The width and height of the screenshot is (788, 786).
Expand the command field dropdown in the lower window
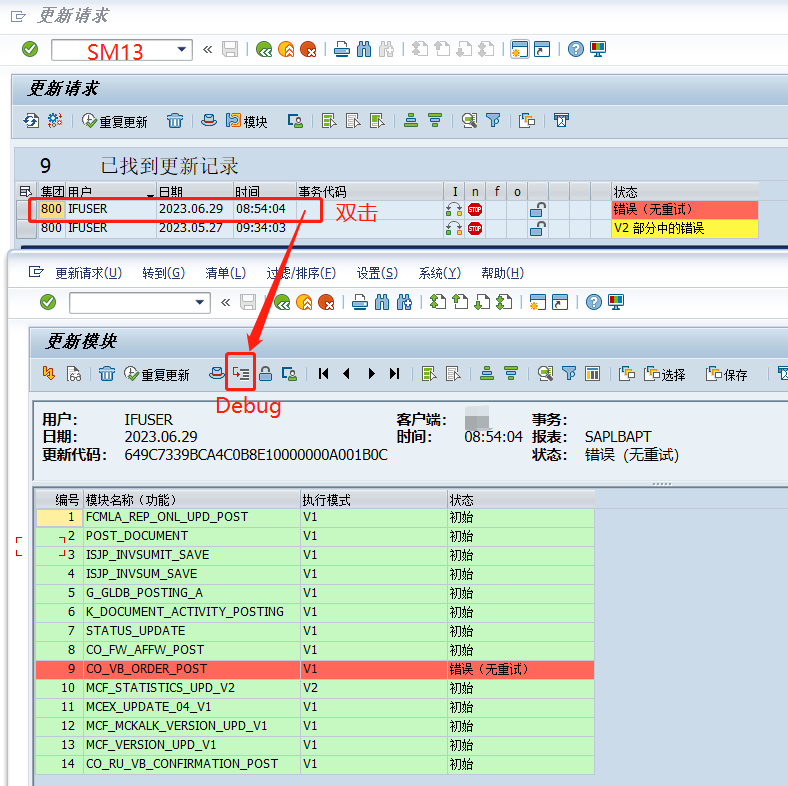click(x=200, y=303)
